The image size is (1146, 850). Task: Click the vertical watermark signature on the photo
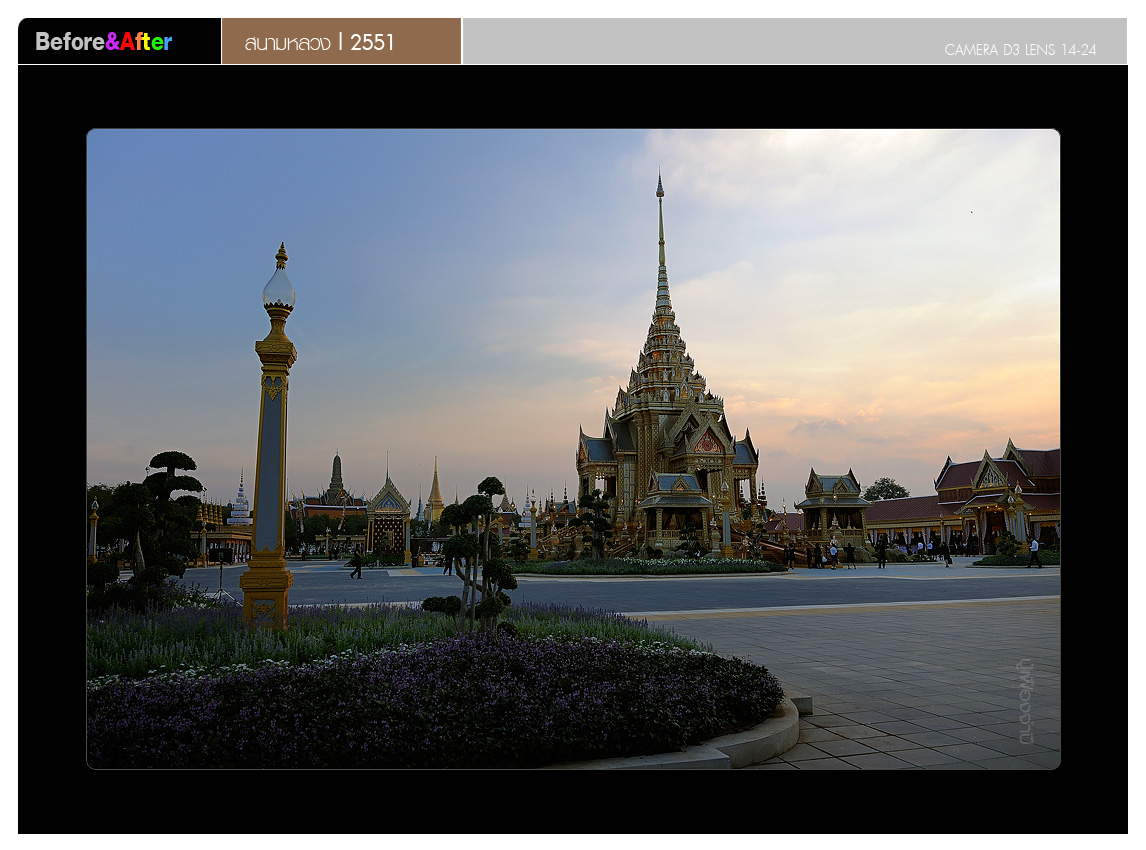pos(1025,701)
